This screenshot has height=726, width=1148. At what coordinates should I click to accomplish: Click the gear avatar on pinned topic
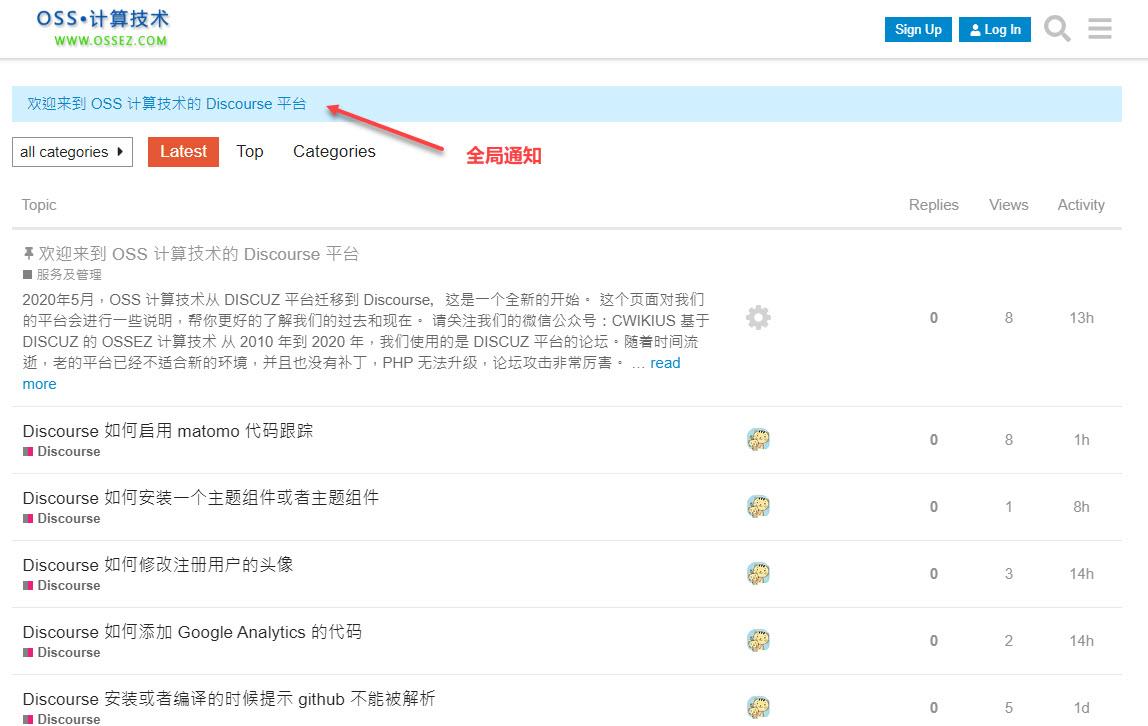[x=758, y=318]
